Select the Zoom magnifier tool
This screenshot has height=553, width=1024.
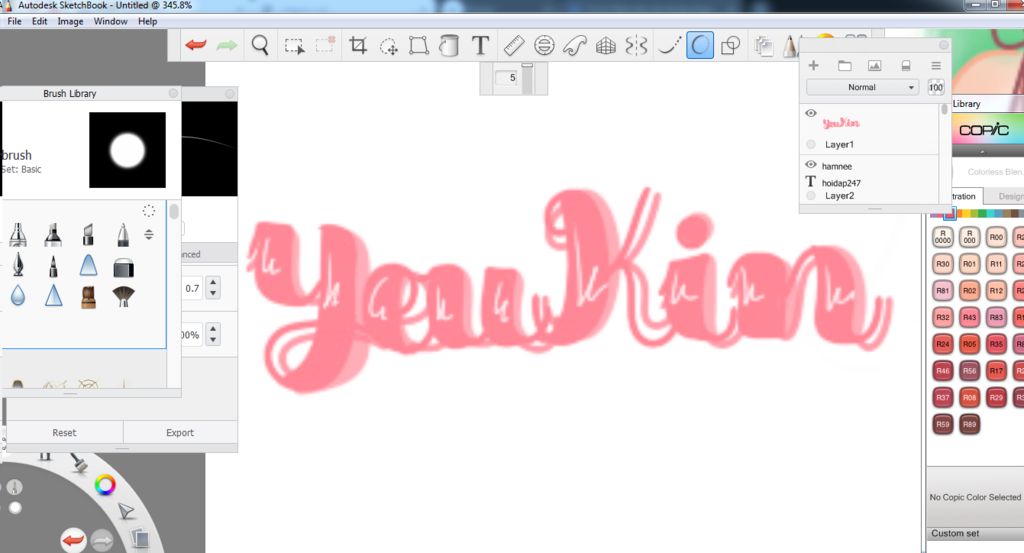coord(260,46)
